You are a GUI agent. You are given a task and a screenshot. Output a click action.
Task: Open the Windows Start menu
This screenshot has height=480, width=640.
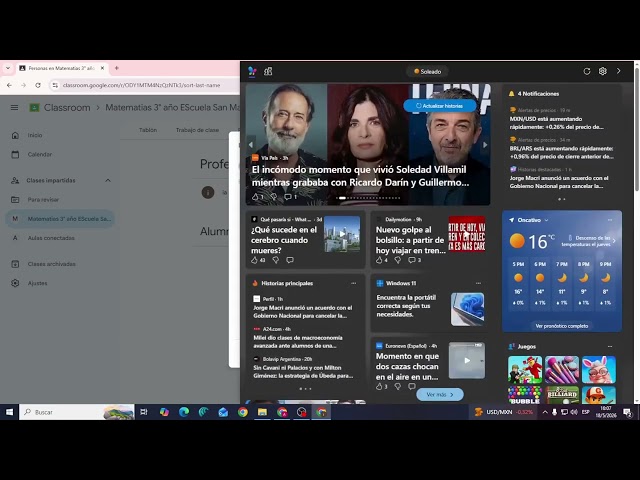pyautogui.click(x=9, y=412)
